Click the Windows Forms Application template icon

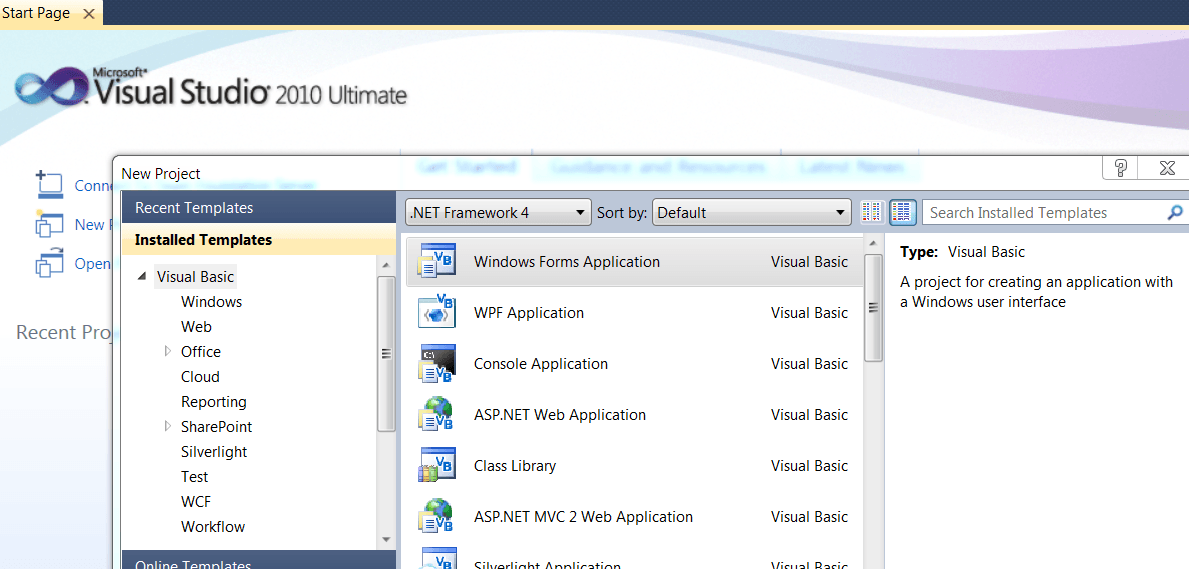pyautogui.click(x=437, y=262)
